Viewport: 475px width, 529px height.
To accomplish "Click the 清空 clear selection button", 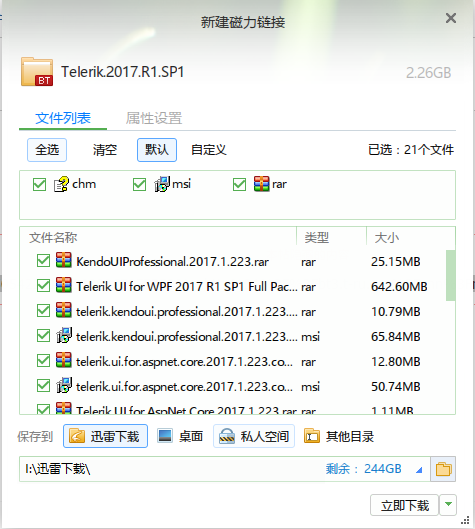I will 105,150.
